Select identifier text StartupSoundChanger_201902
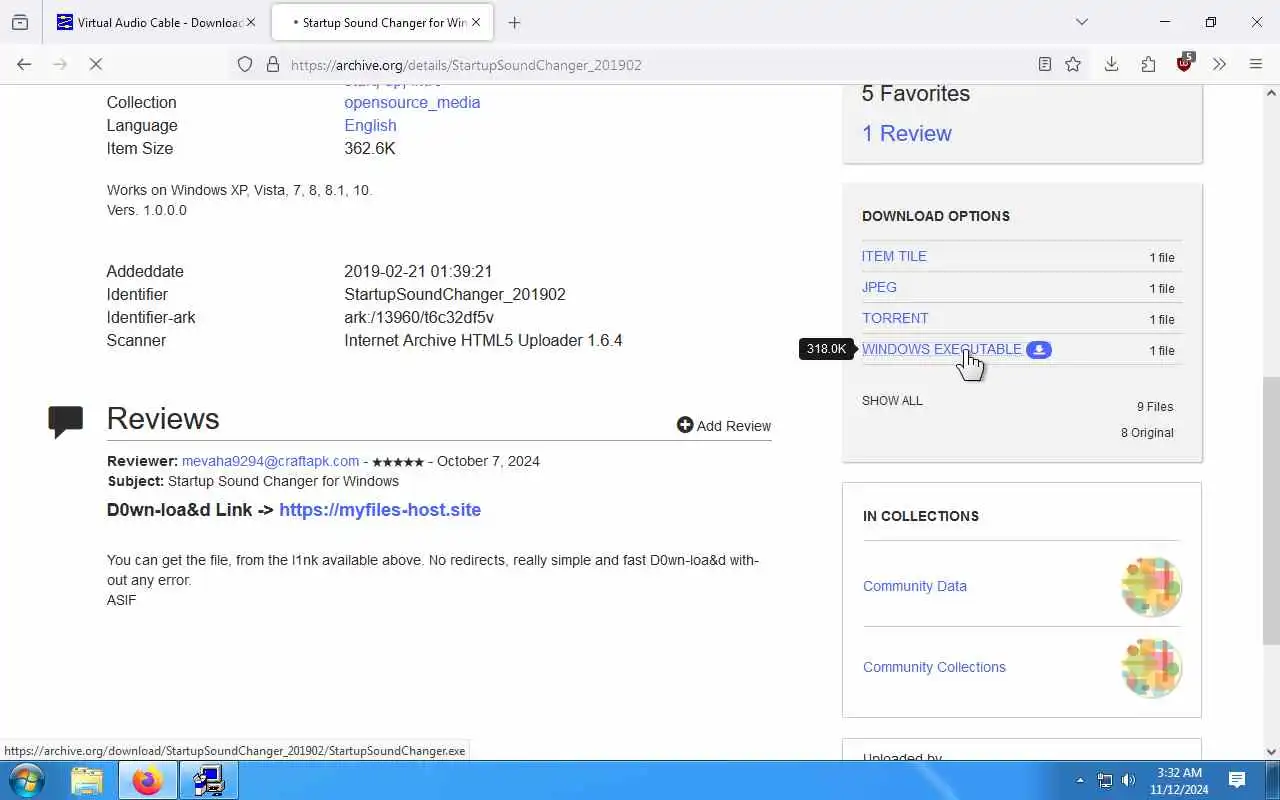 pyautogui.click(x=455, y=294)
